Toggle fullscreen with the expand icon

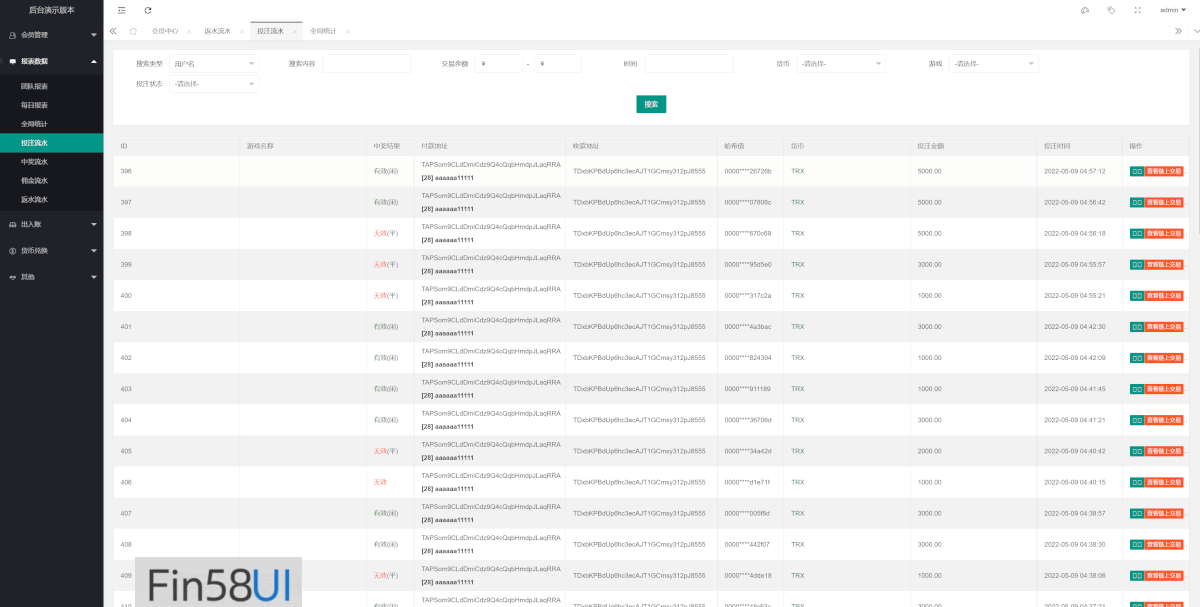[1138, 10]
